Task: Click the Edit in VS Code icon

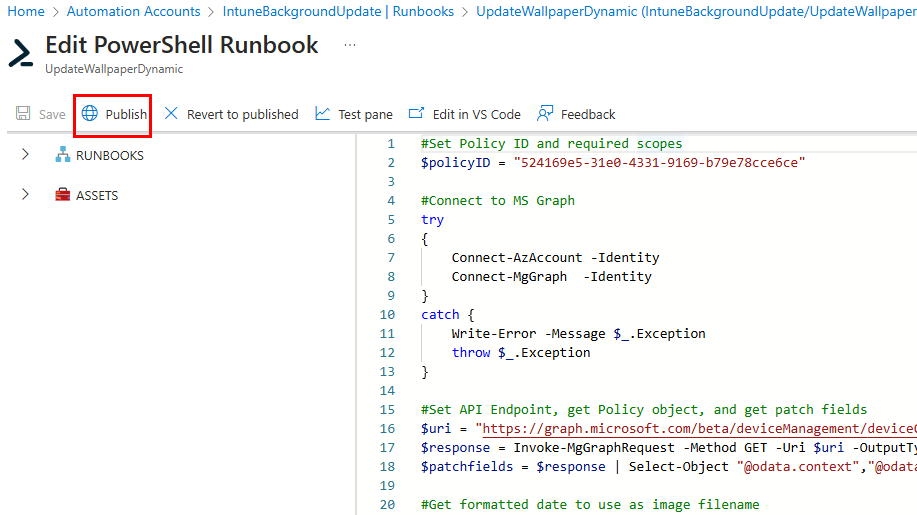Action: (x=416, y=114)
